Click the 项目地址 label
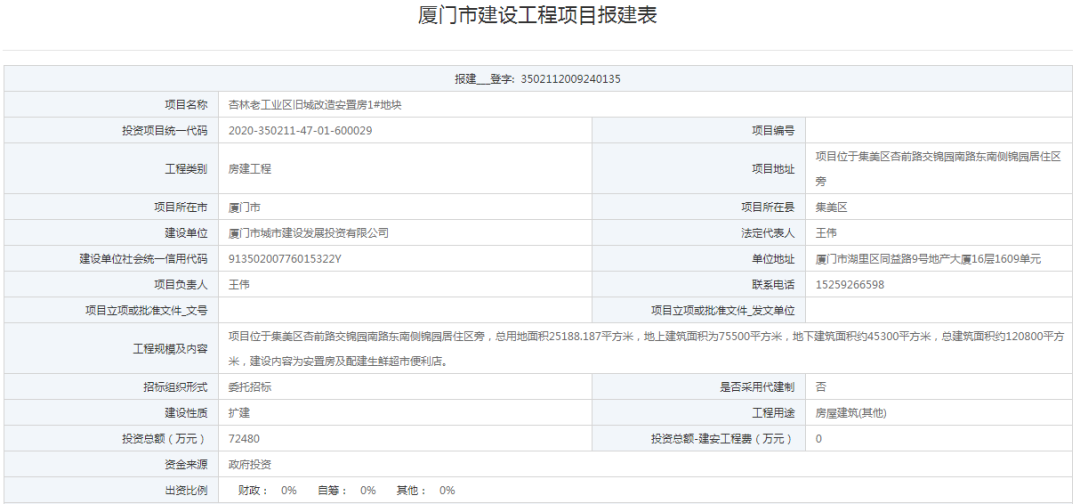This screenshot has width=1080, height=504. point(773,169)
